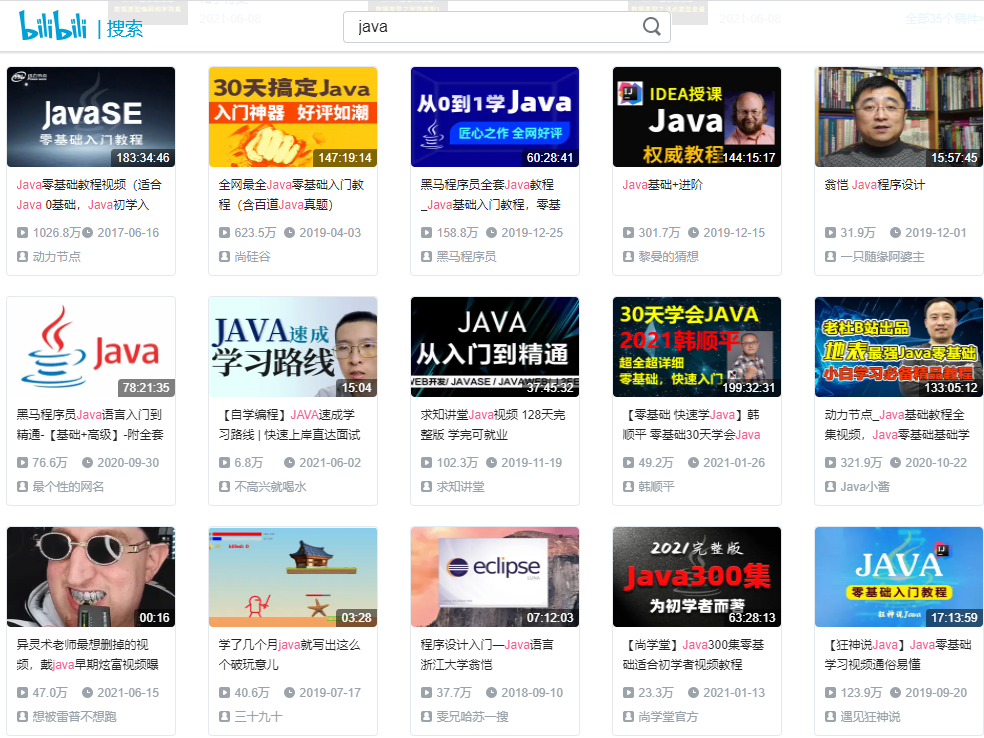
Task: Visit uploader 尚学堂官方
Action: 668,717
